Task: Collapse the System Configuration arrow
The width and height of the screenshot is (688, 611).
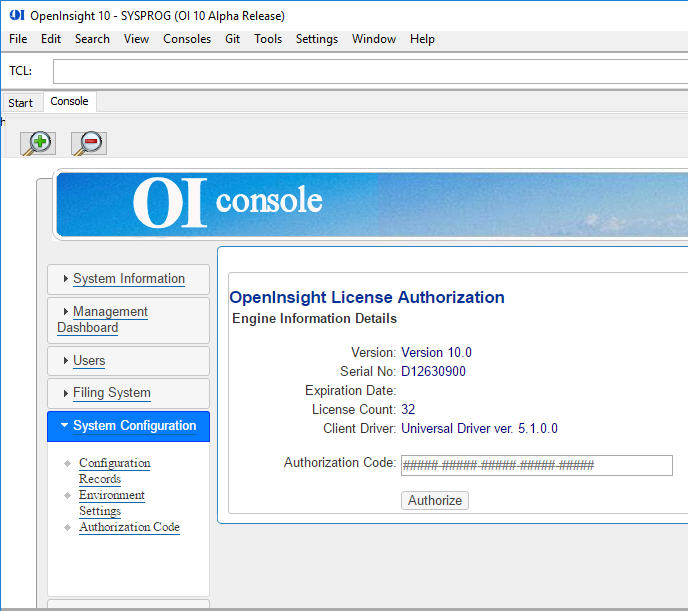Action: coord(64,425)
